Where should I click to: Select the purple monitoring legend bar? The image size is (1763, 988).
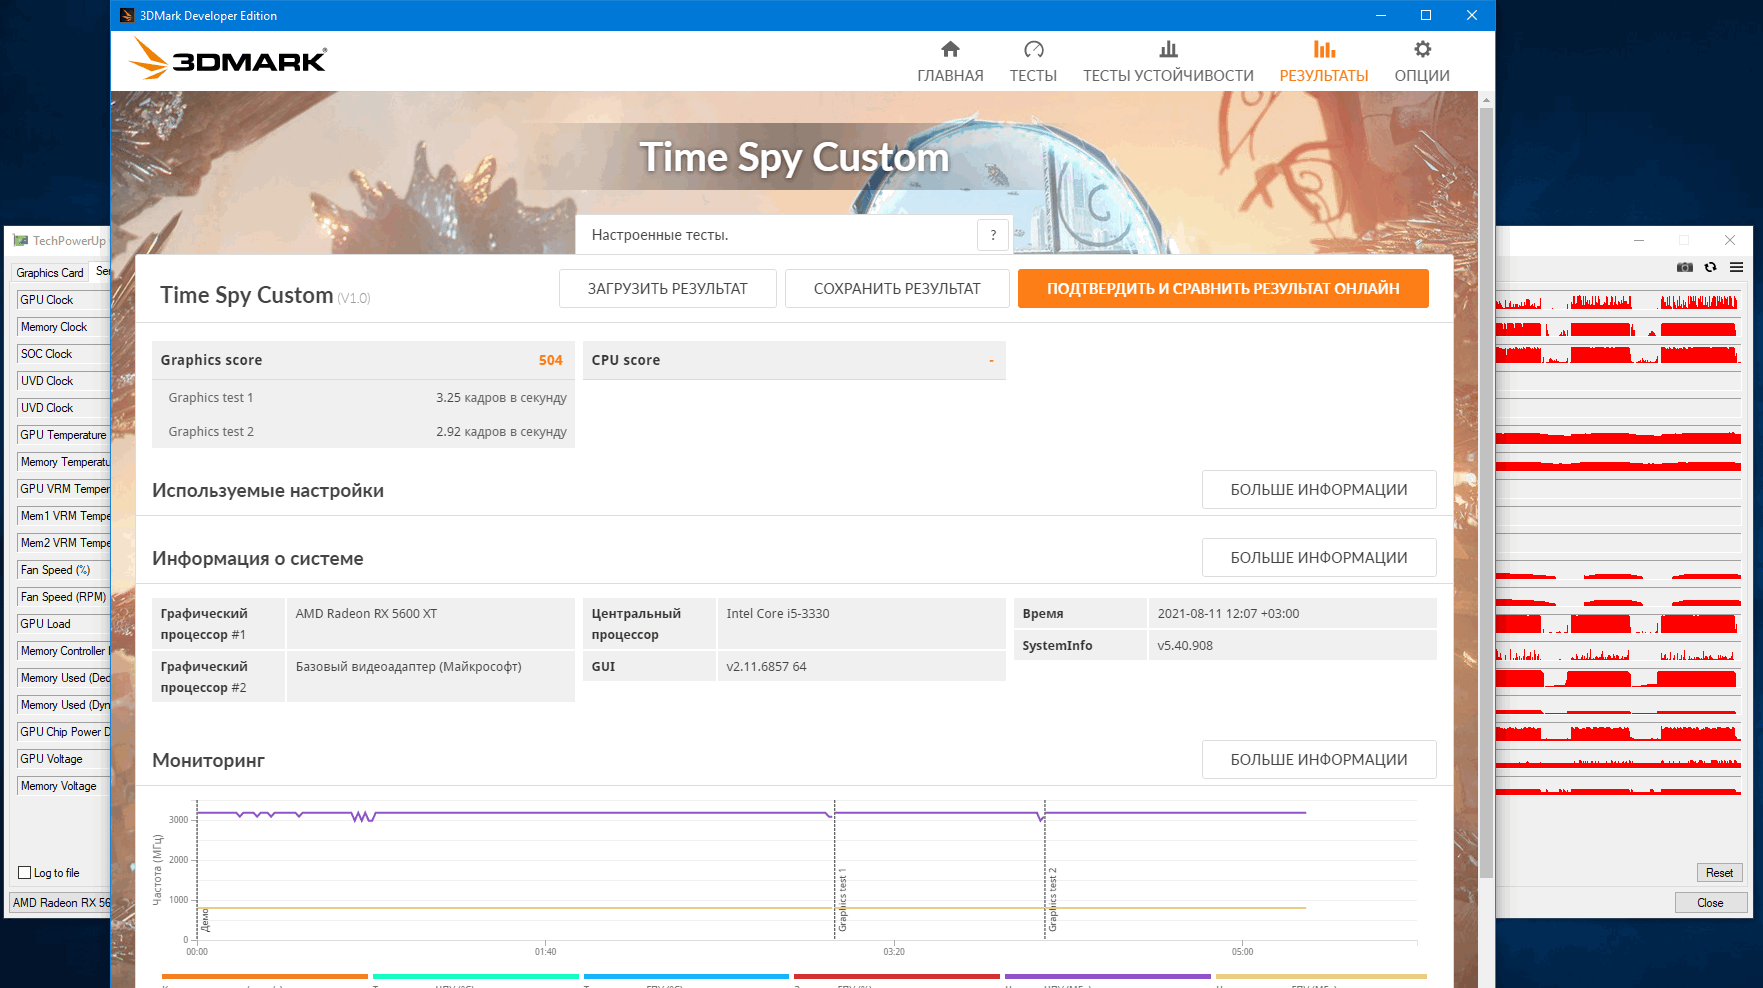[x=1108, y=976]
